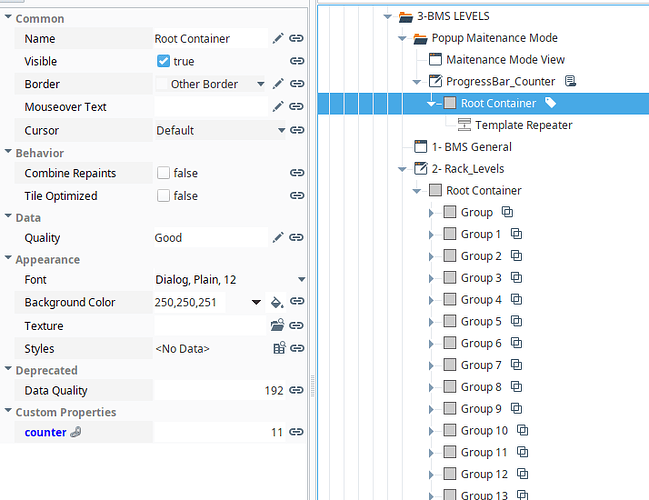Click the binding link icon for Texture
Screen dimensions: 649x500
(296, 326)
